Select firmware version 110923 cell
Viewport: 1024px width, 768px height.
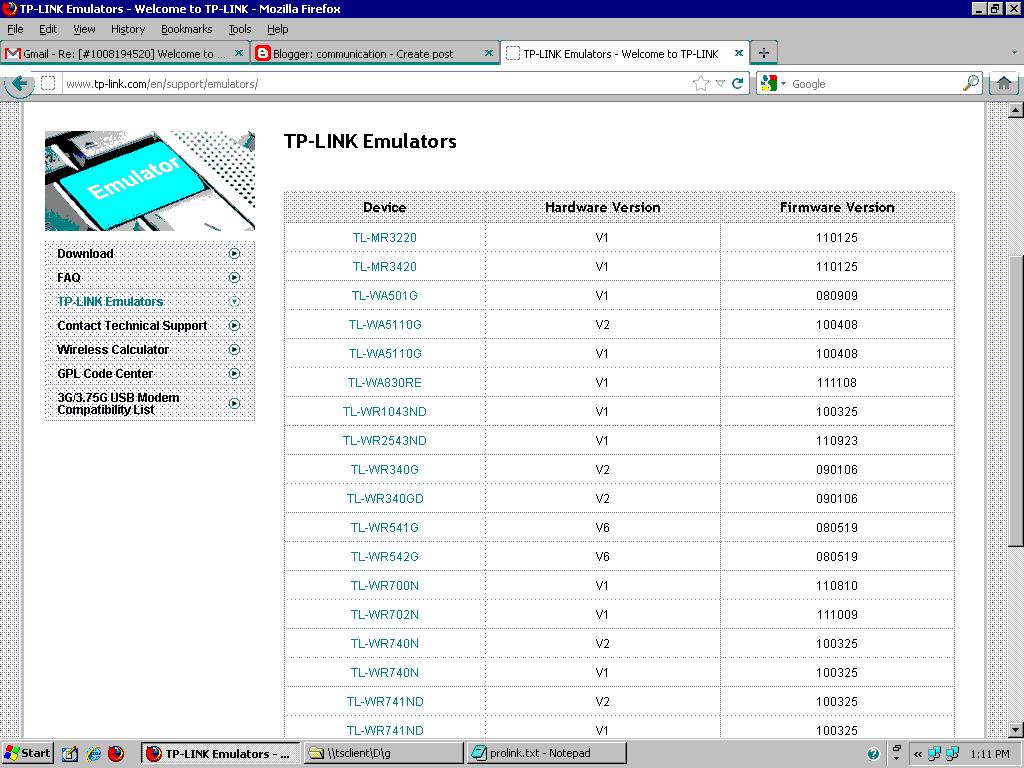(837, 441)
